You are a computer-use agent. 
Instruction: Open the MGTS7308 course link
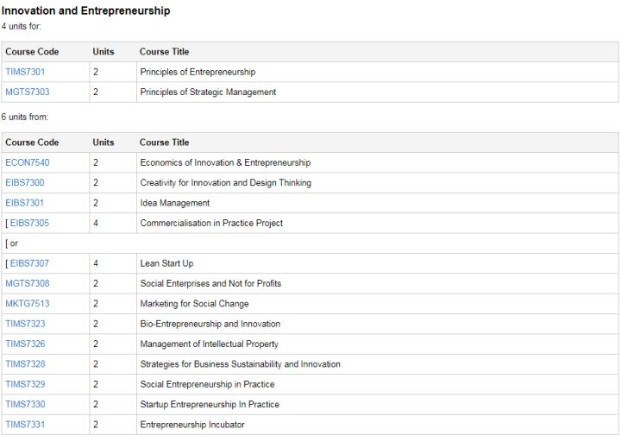27,284
